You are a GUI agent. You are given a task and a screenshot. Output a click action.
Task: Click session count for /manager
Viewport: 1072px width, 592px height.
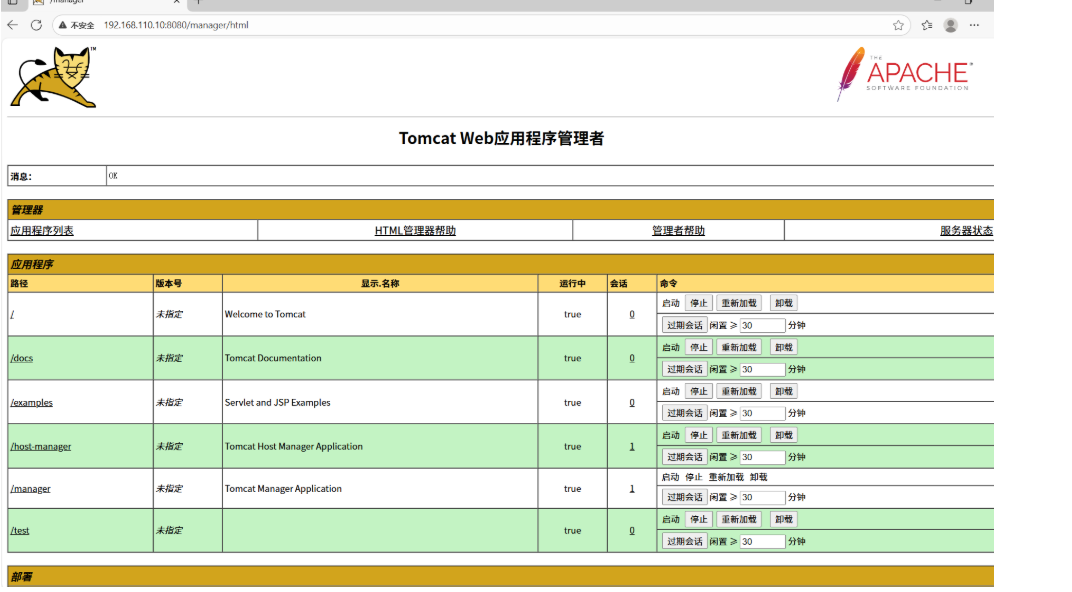tap(632, 489)
